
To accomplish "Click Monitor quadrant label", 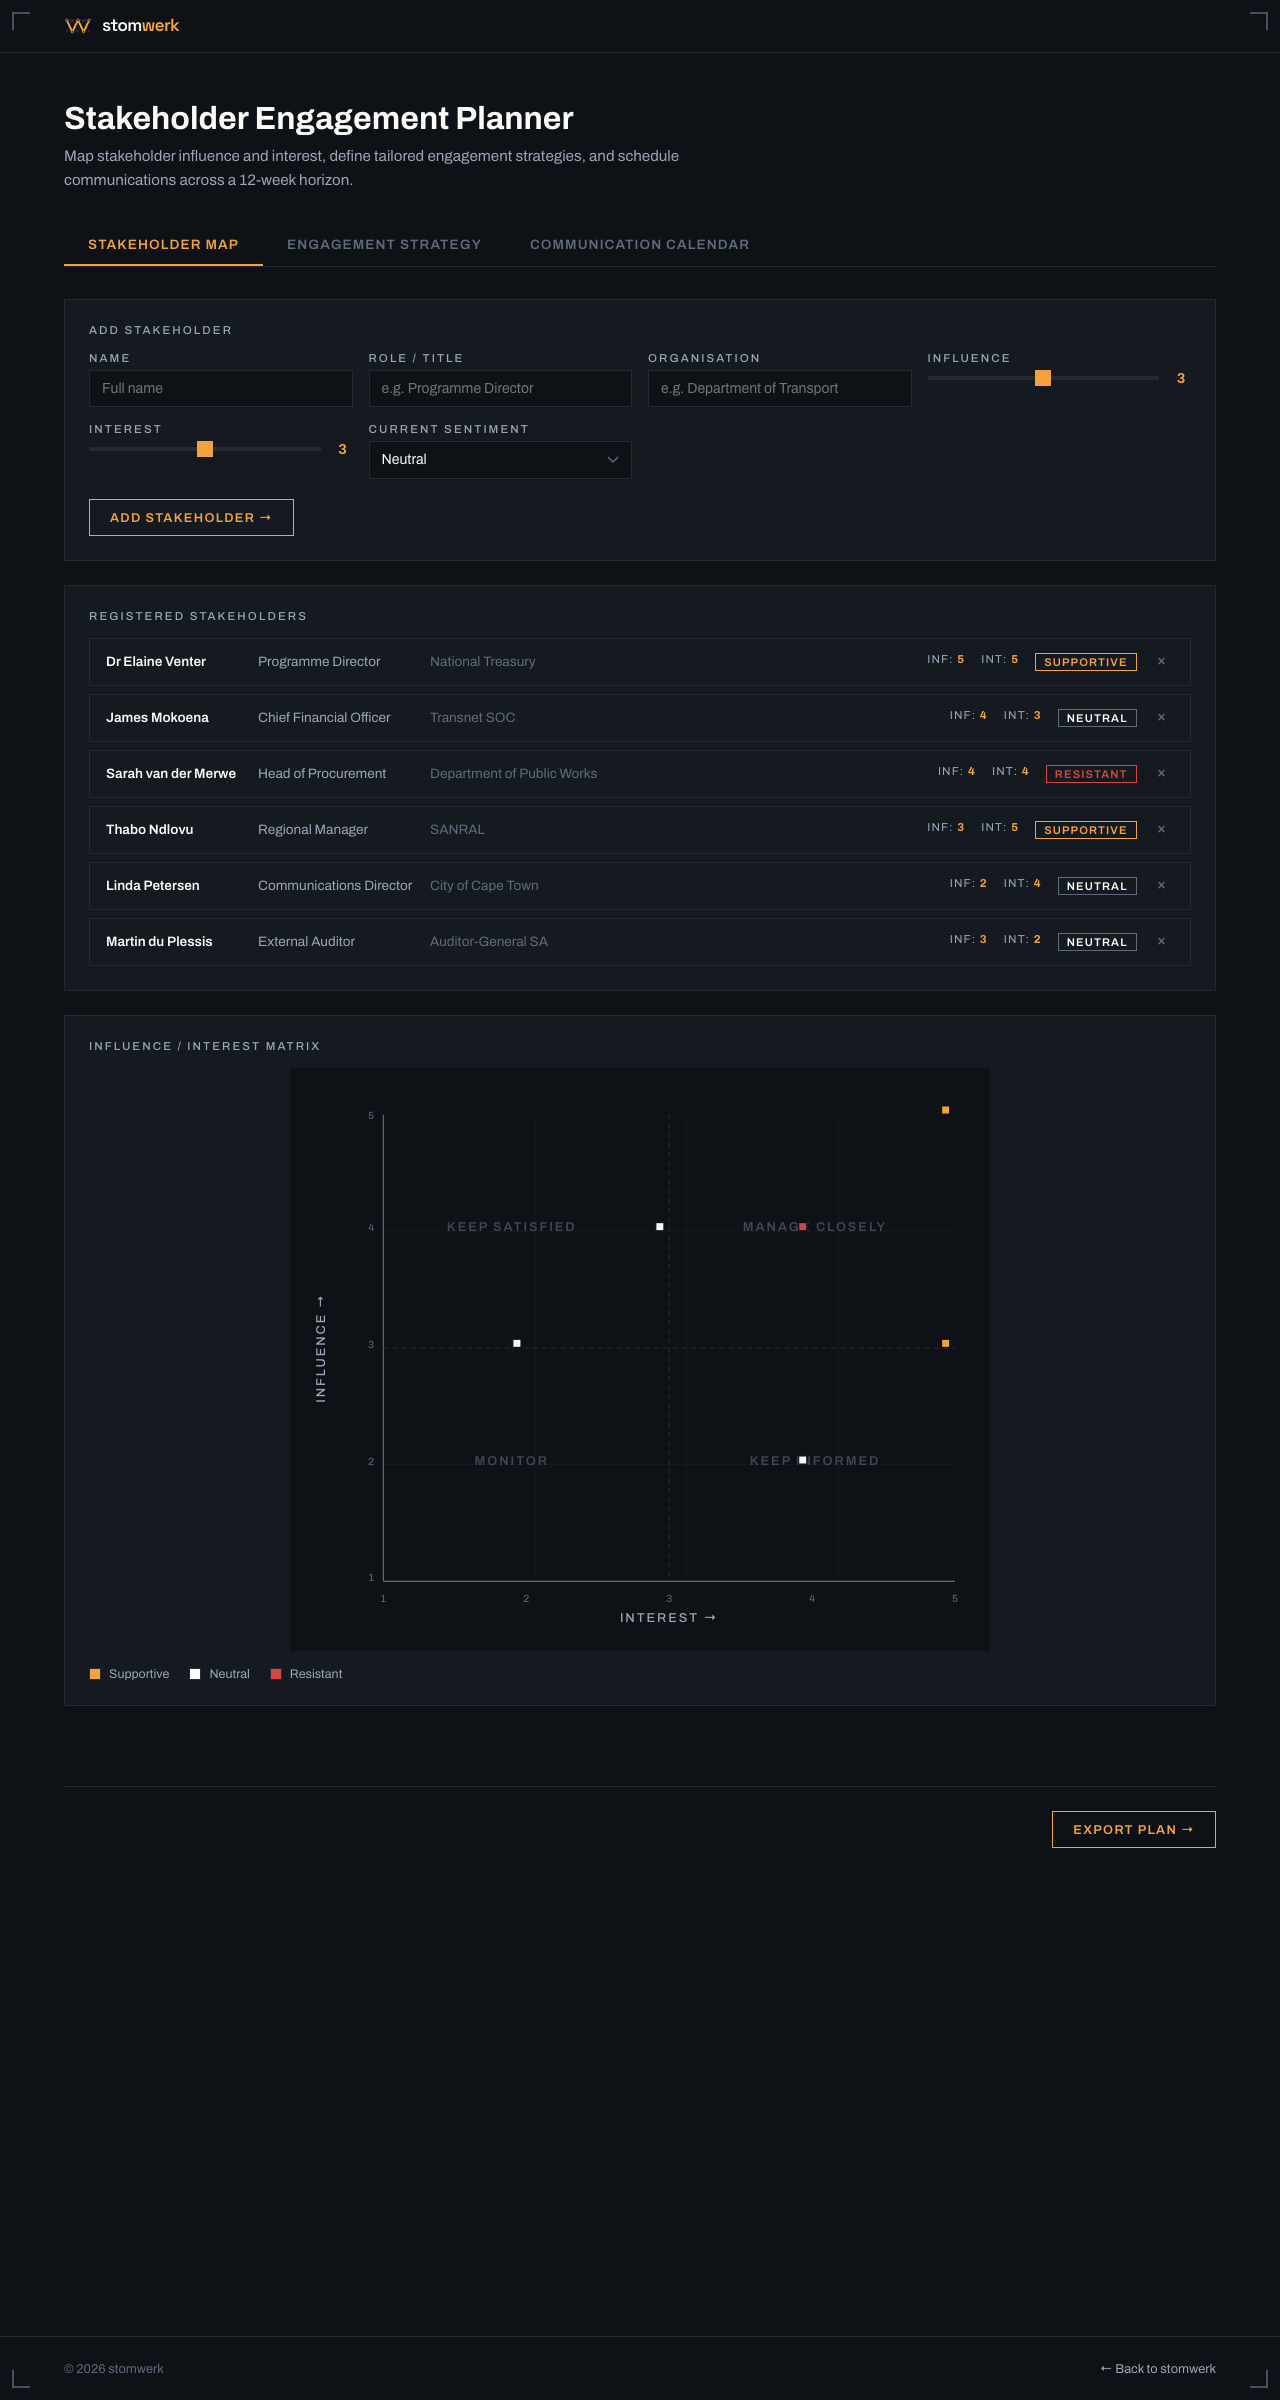I will point(511,1461).
